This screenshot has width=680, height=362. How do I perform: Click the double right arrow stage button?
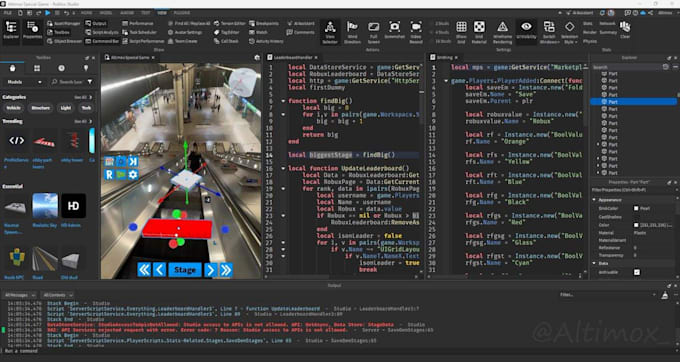[x=226, y=270]
